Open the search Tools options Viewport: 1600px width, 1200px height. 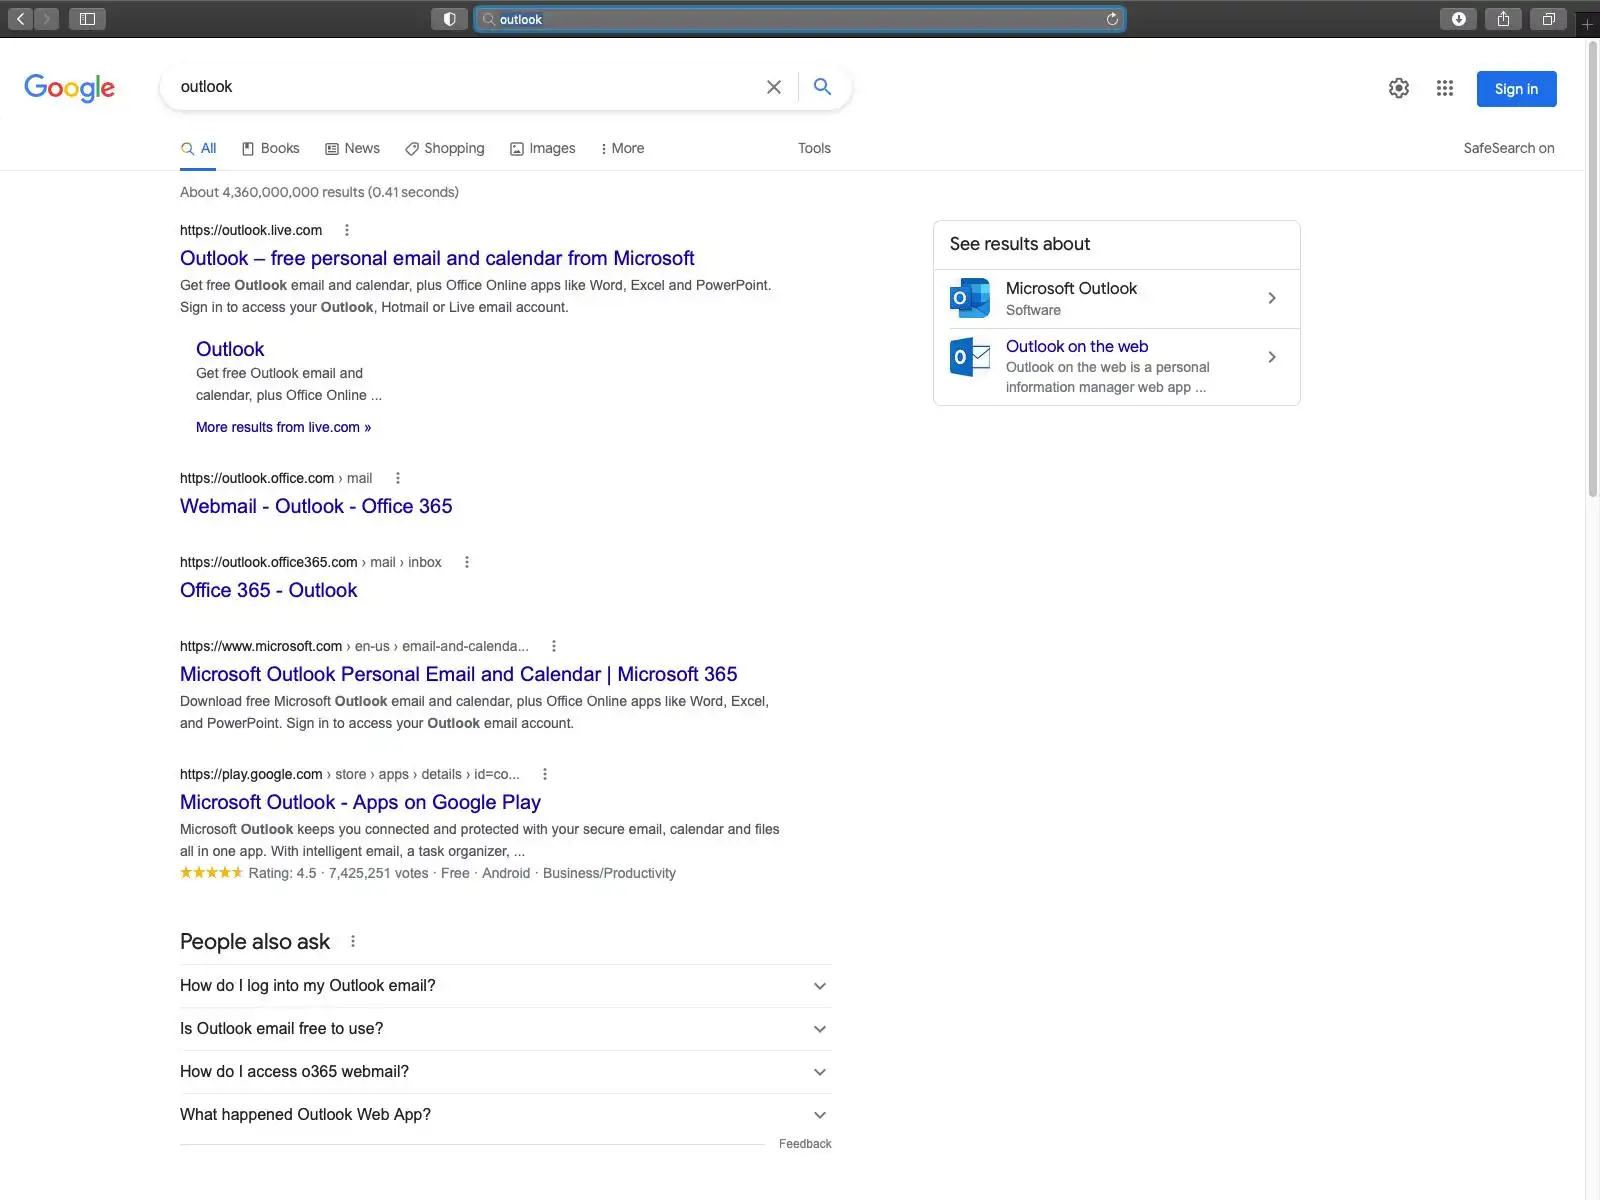[x=814, y=148]
